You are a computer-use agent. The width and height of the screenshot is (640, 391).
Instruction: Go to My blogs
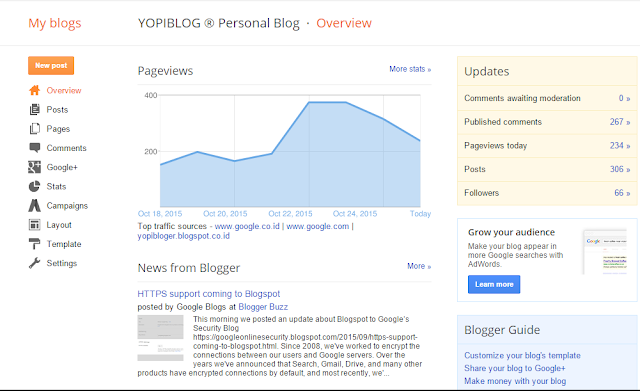[55, 23]
